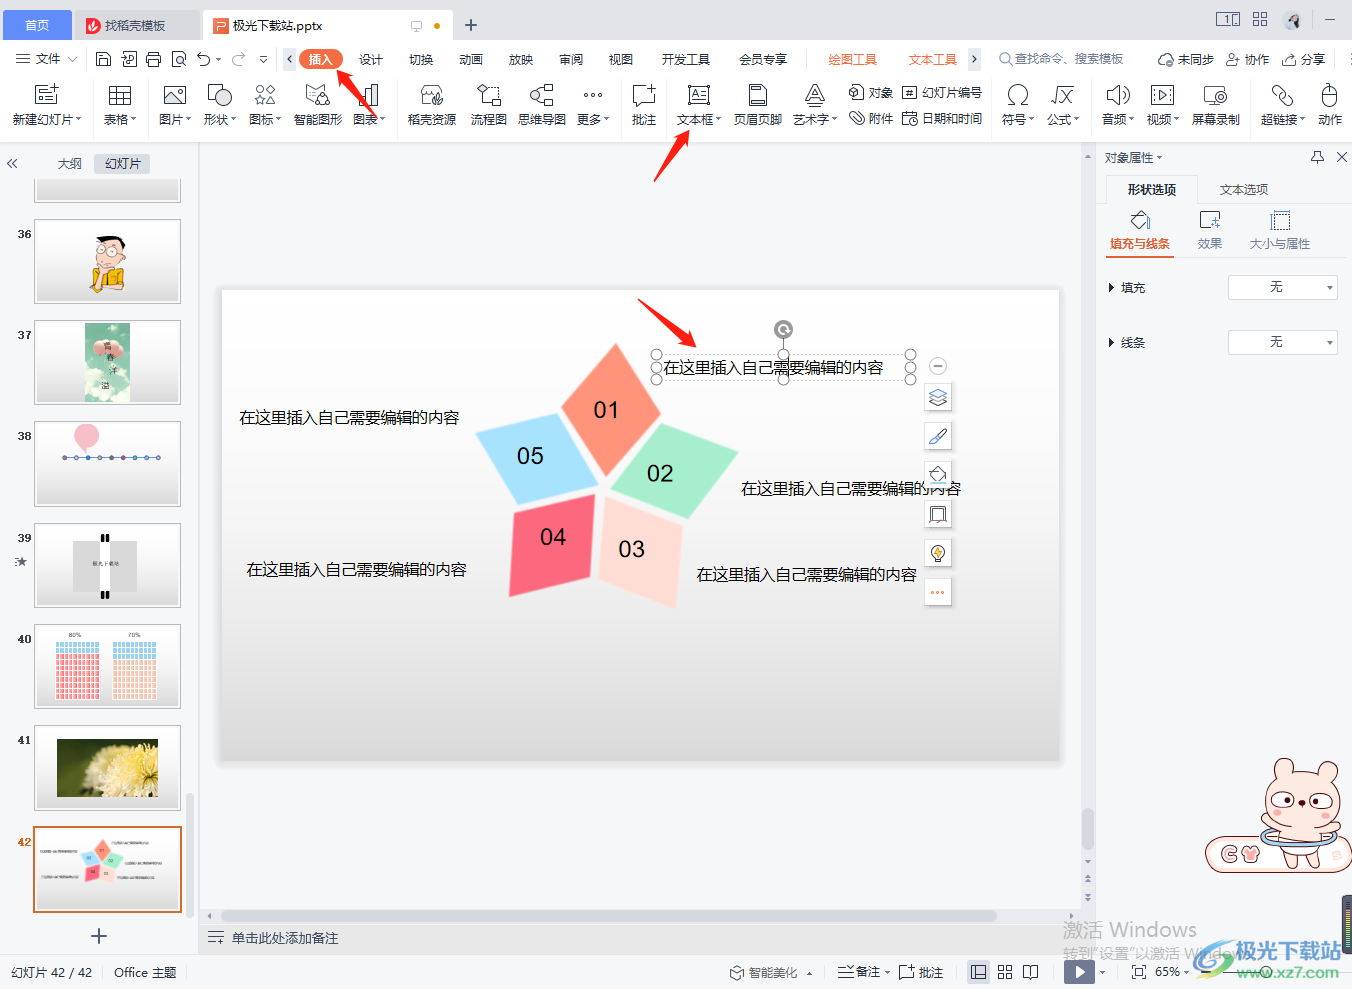Open the Line (线条) dropdown set to 无
The image size is (1352, 989).
1283,342
